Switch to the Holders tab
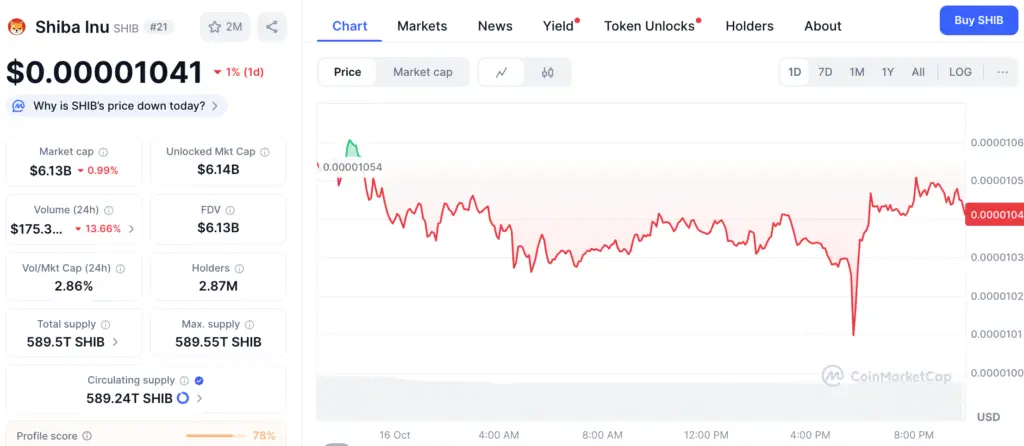The width and height of the screenshot is (1024, 446). (x=749, y=26)
